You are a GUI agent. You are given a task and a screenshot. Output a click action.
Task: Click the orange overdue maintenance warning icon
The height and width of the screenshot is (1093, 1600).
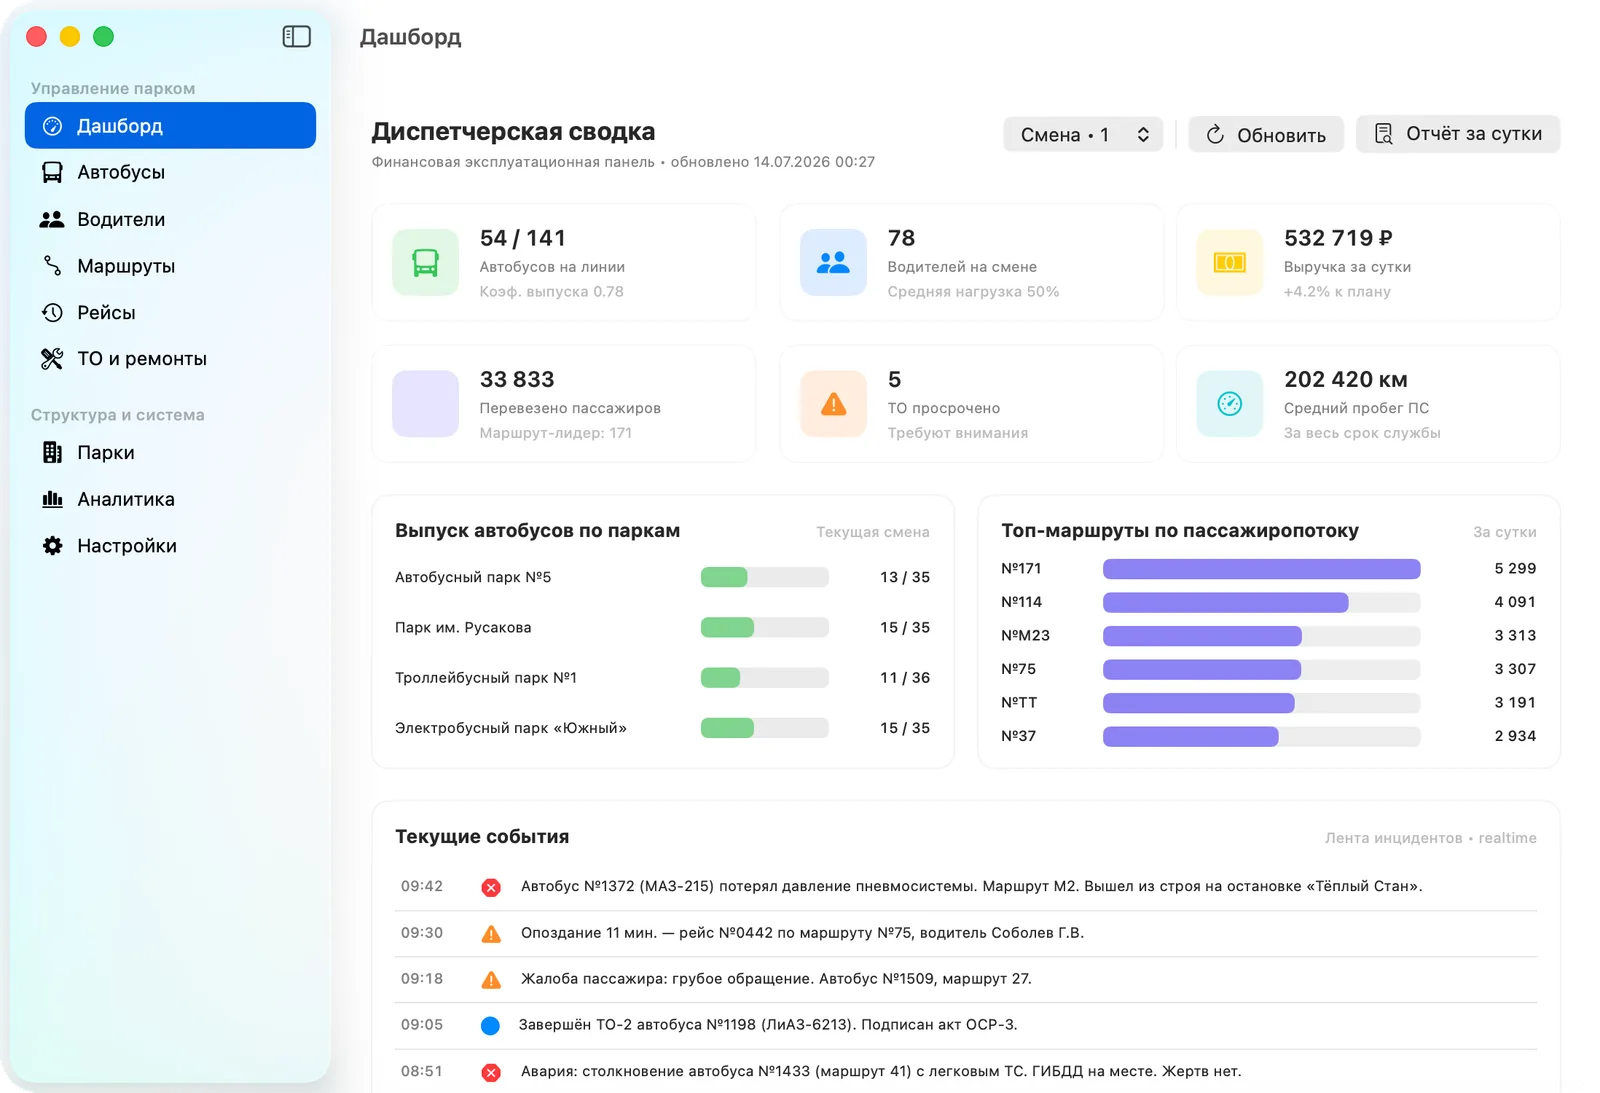[833, 404]
